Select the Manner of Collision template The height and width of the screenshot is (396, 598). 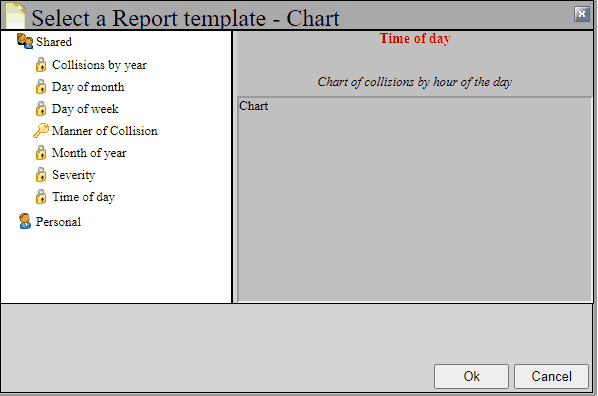point(104,131)
